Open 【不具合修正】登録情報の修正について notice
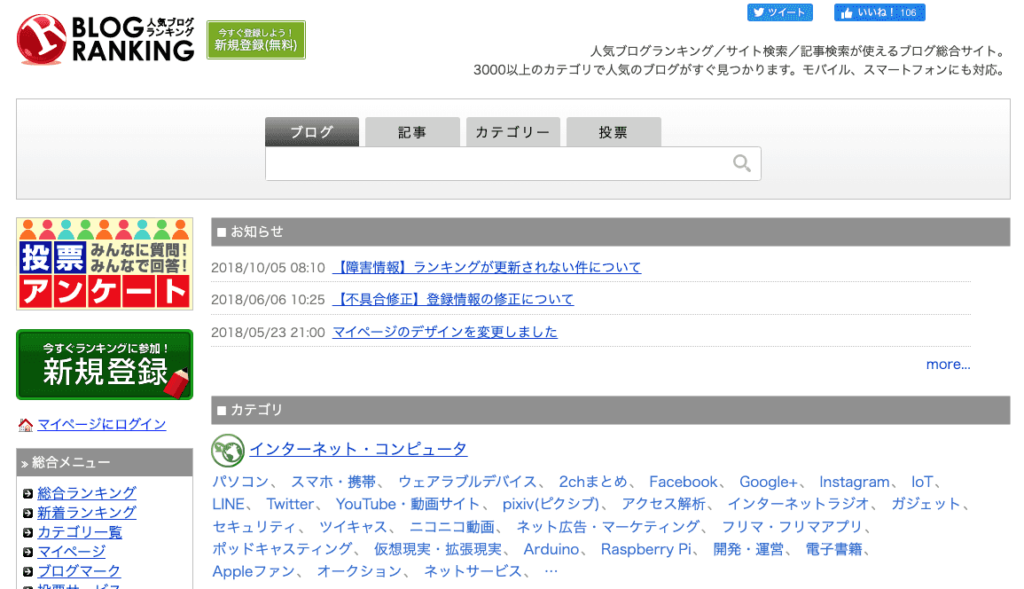 point(453,300)
